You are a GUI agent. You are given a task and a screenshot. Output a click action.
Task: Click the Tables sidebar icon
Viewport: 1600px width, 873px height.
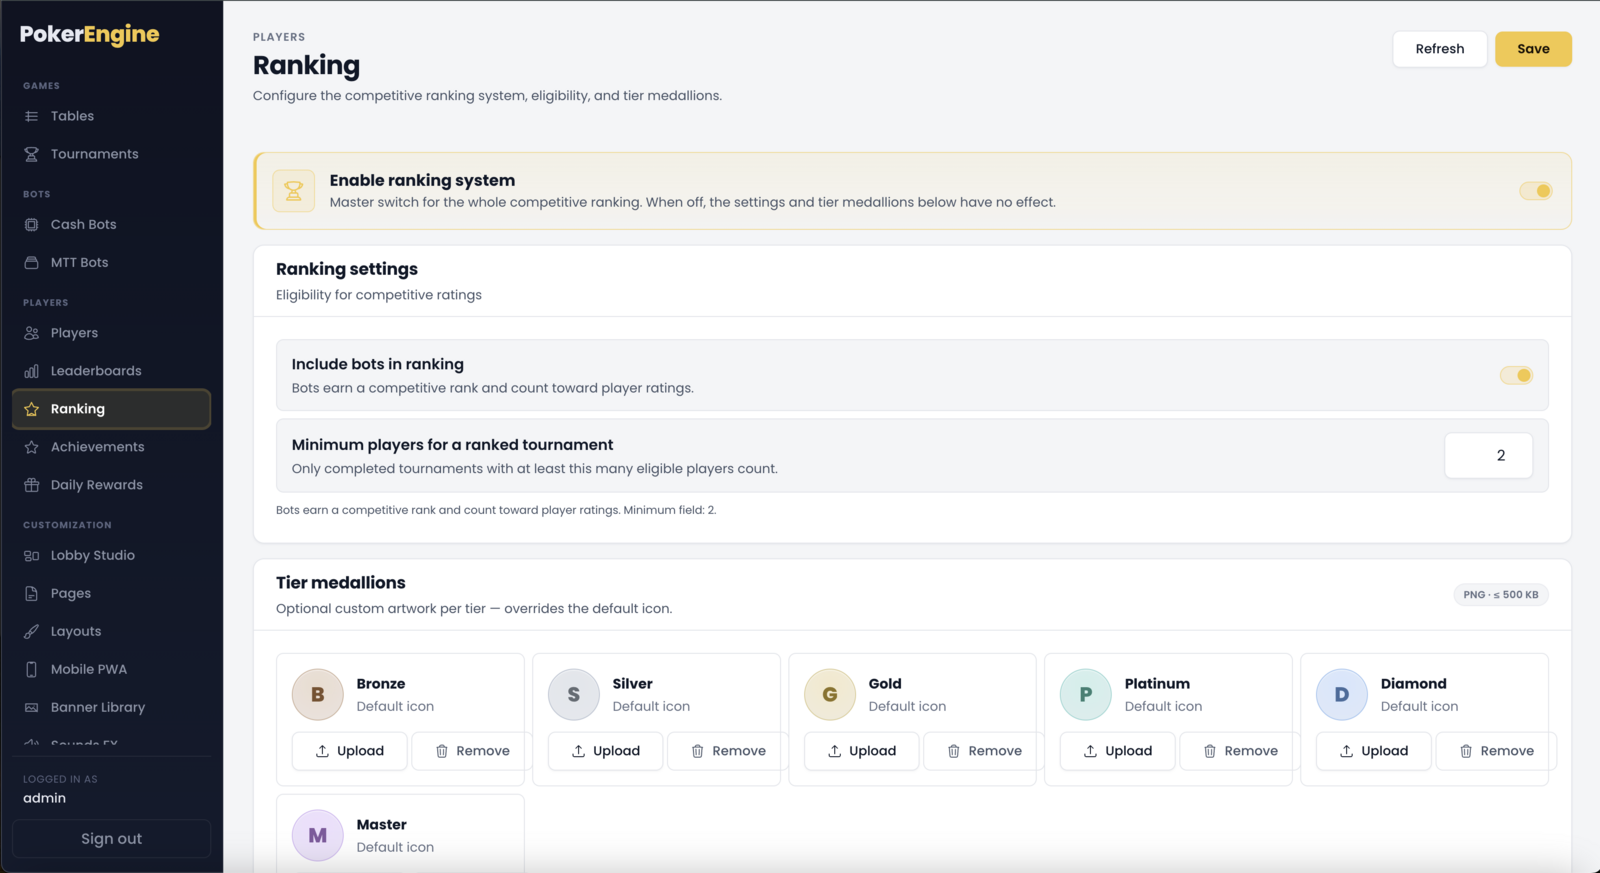coord(31,116)
